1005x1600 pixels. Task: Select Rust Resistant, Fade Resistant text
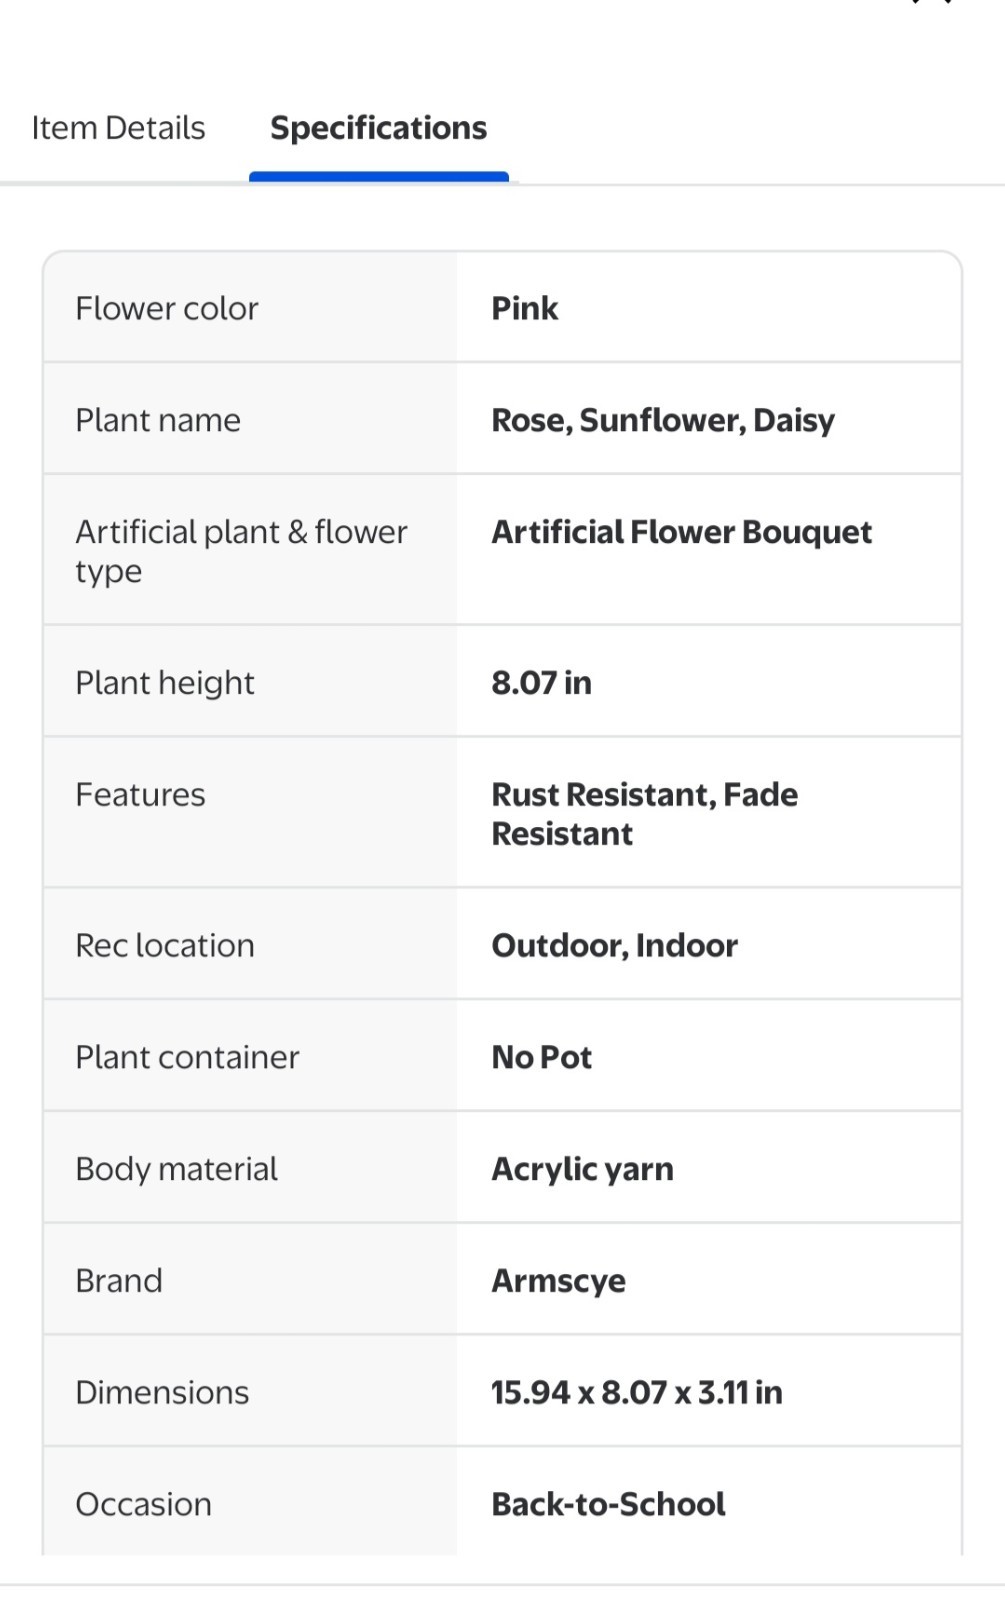(645, 814)
